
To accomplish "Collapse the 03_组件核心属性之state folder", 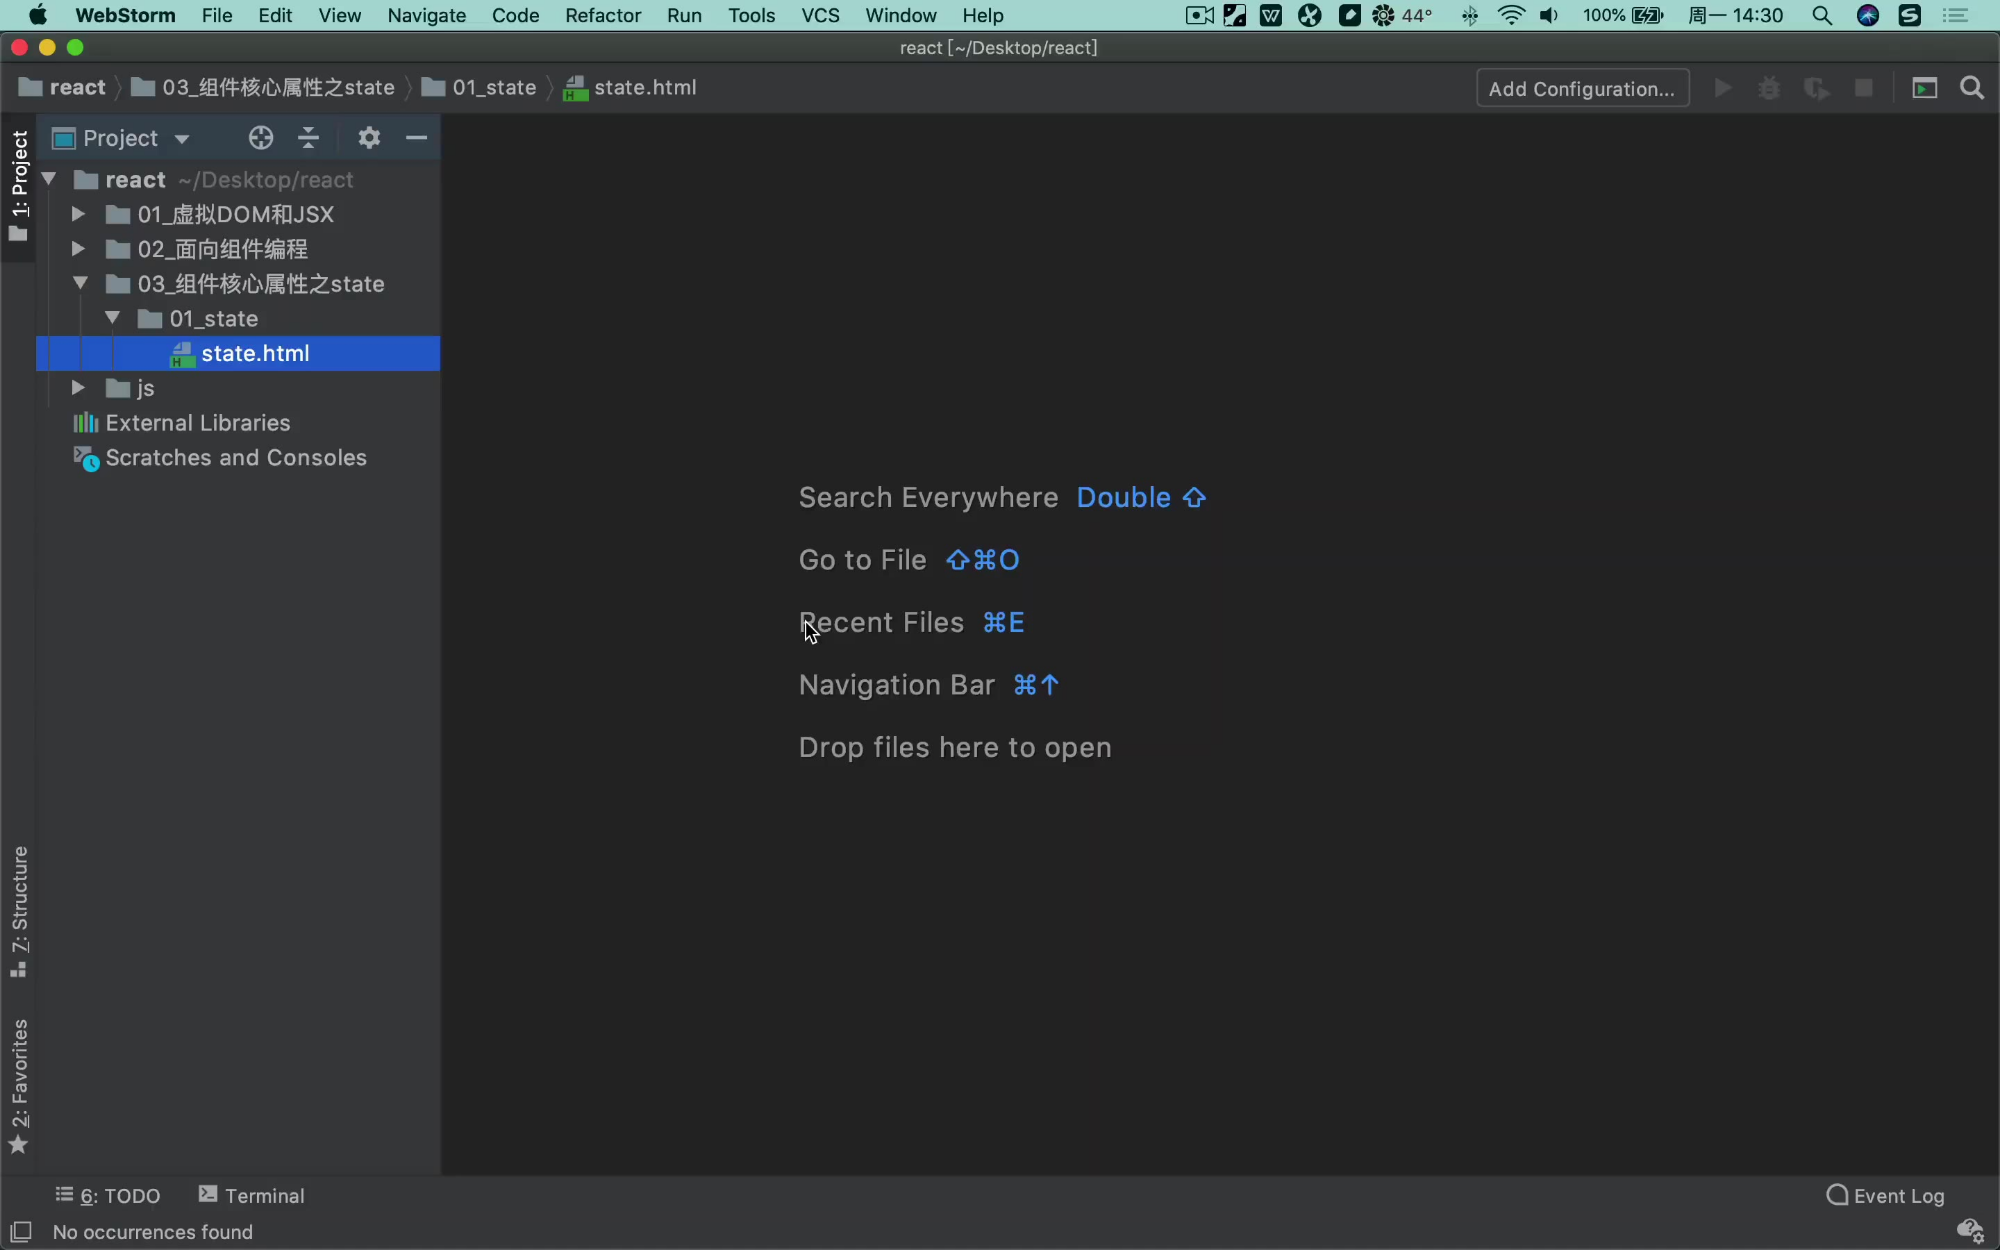I will point(80,284).
